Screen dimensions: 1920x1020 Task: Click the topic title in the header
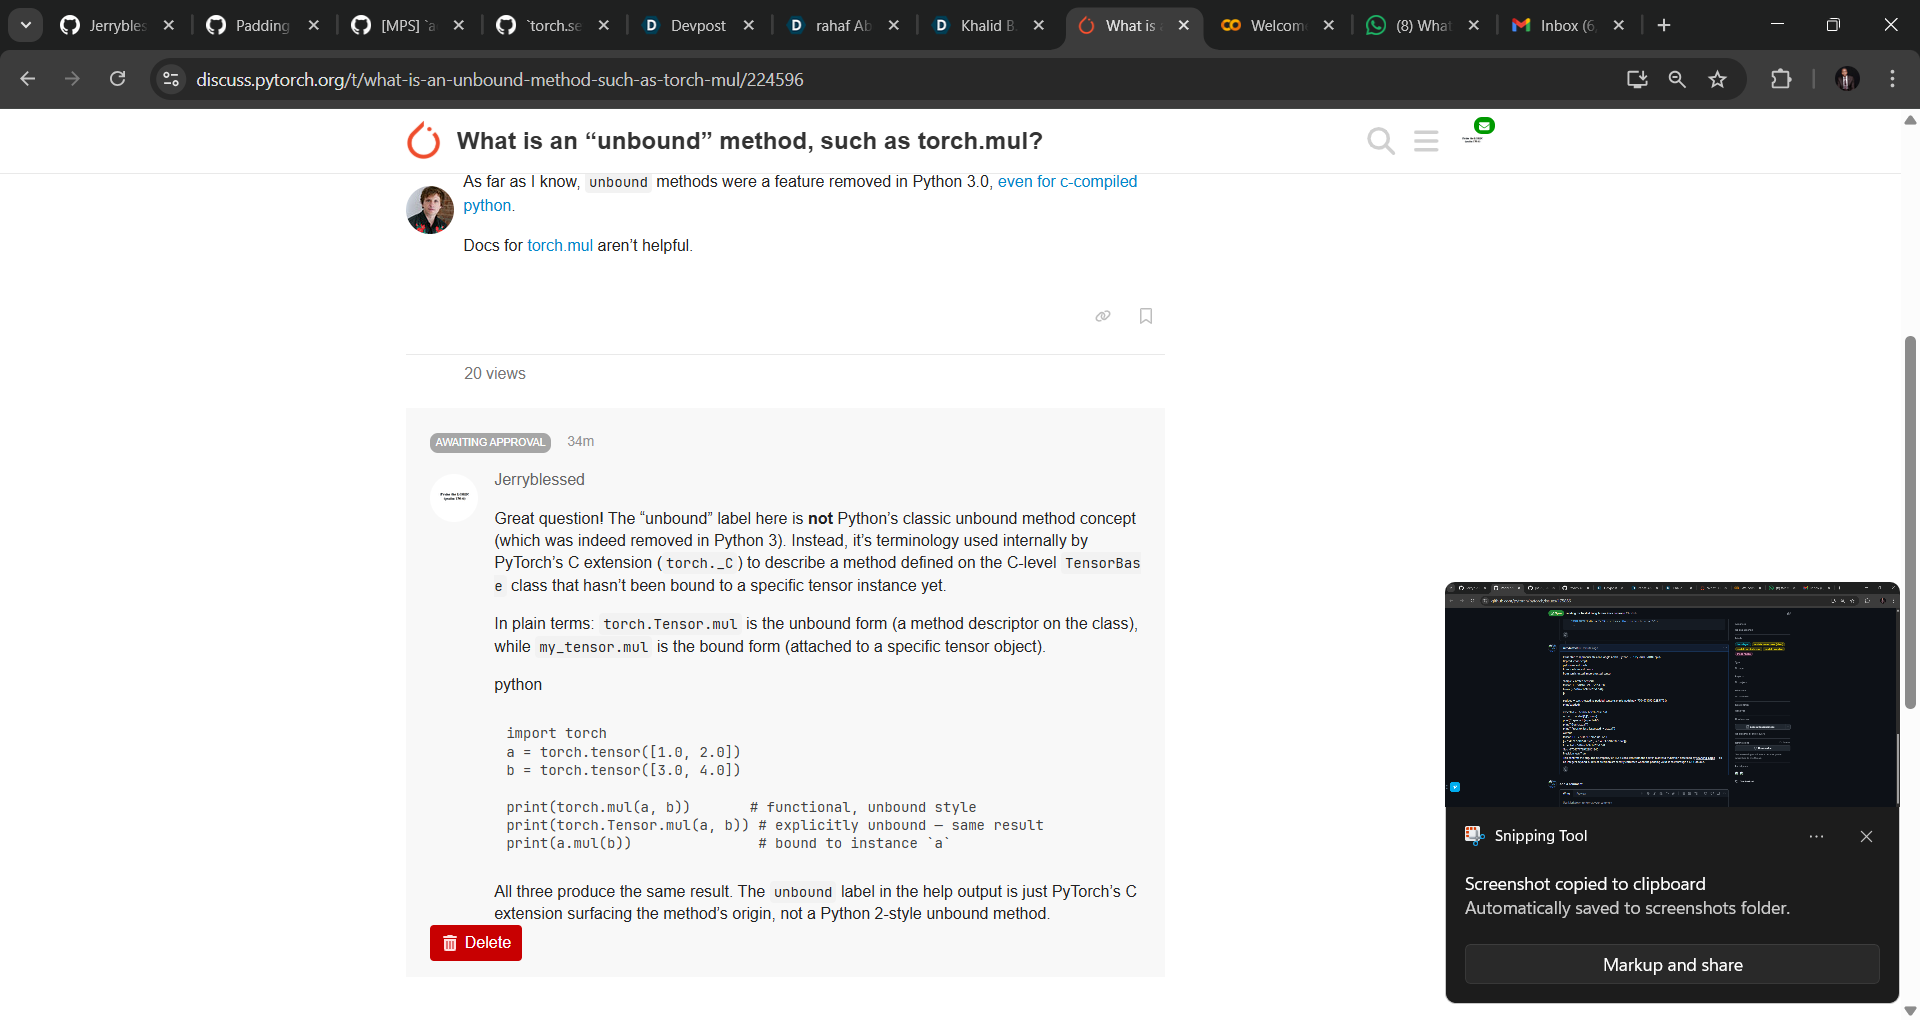[750, 141]
